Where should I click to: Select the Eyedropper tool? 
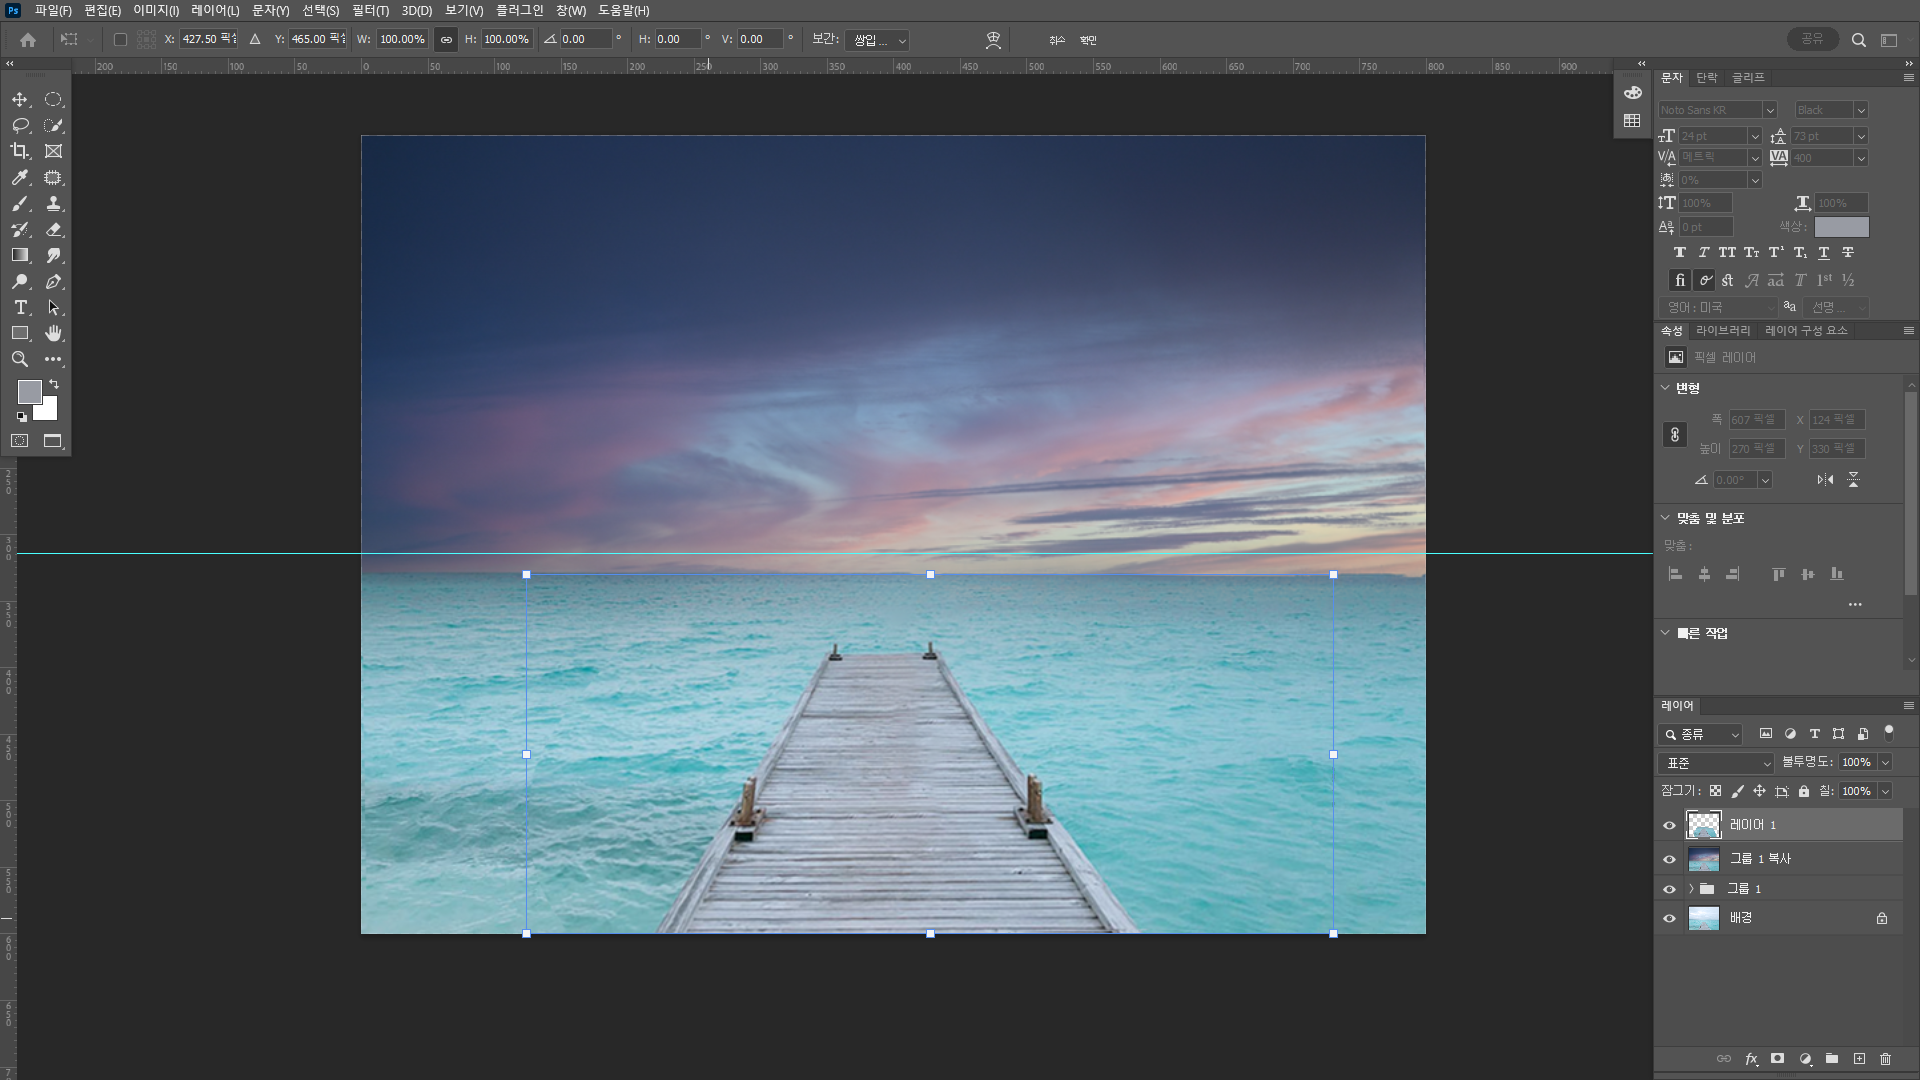(x=20, y=178)
